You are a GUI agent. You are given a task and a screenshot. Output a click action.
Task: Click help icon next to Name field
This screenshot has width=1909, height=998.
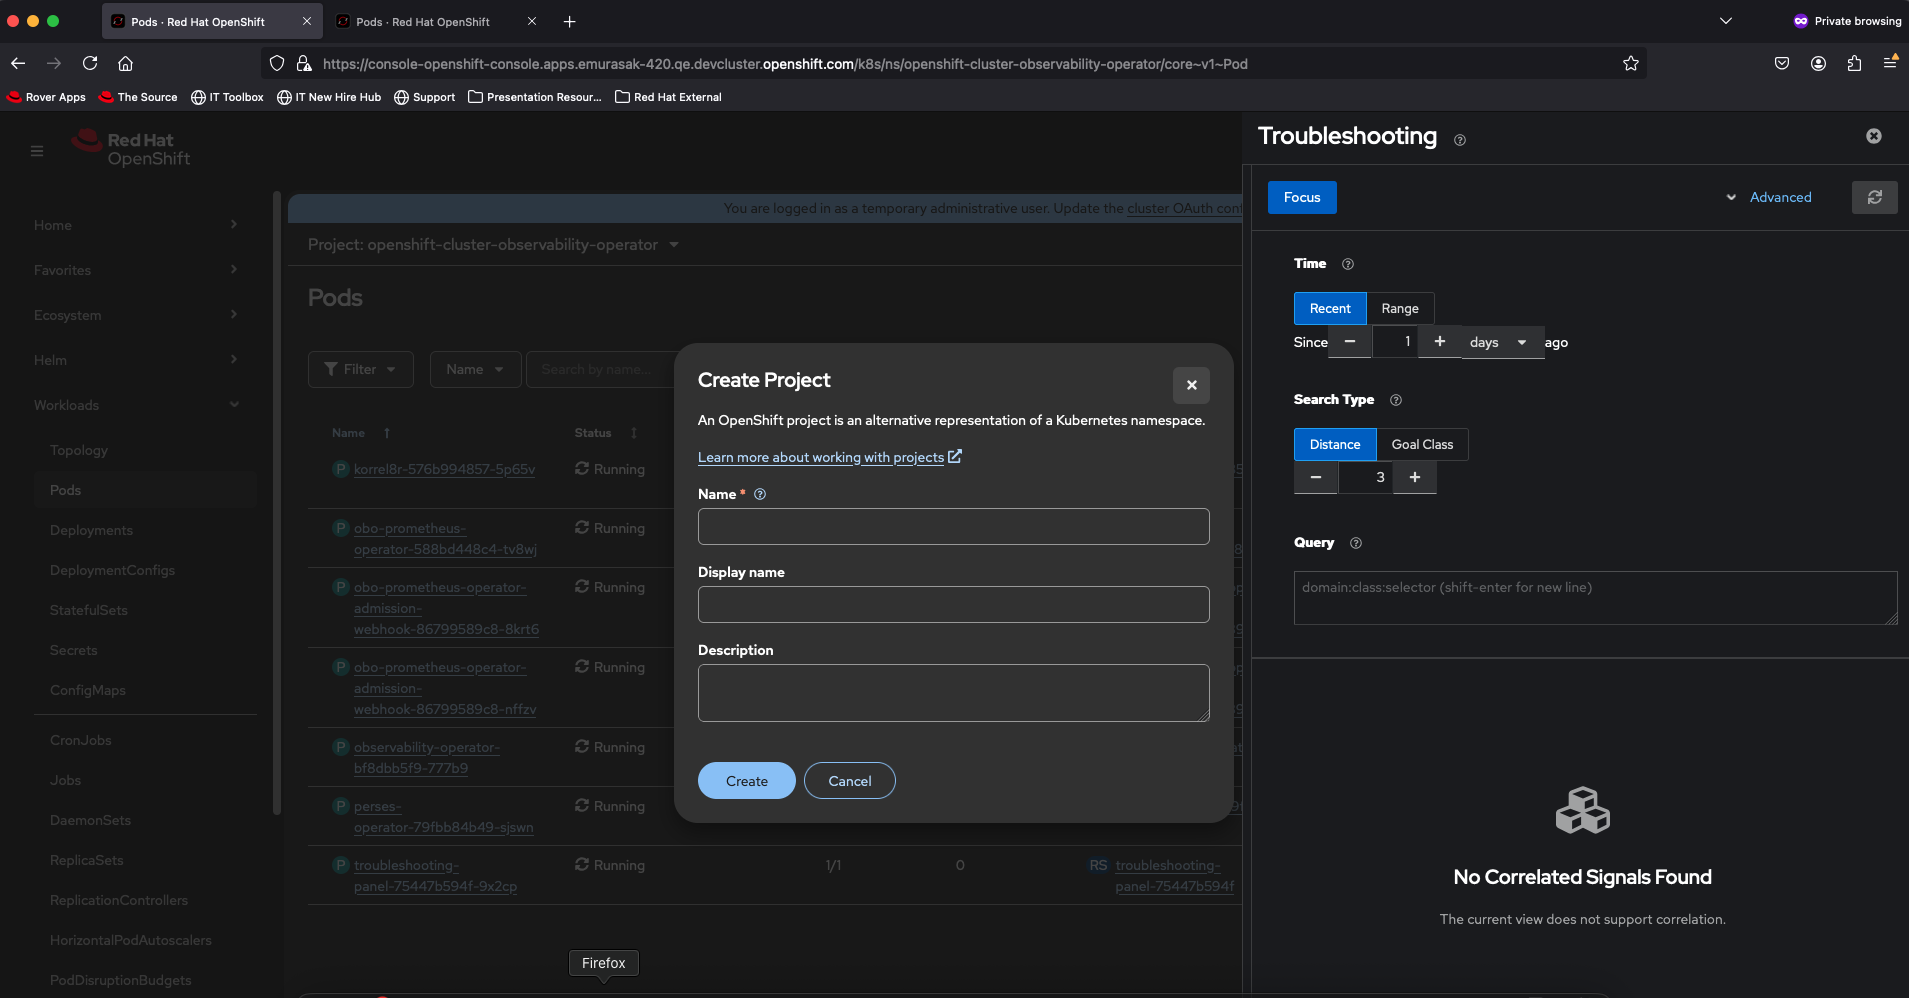(760, 494)
